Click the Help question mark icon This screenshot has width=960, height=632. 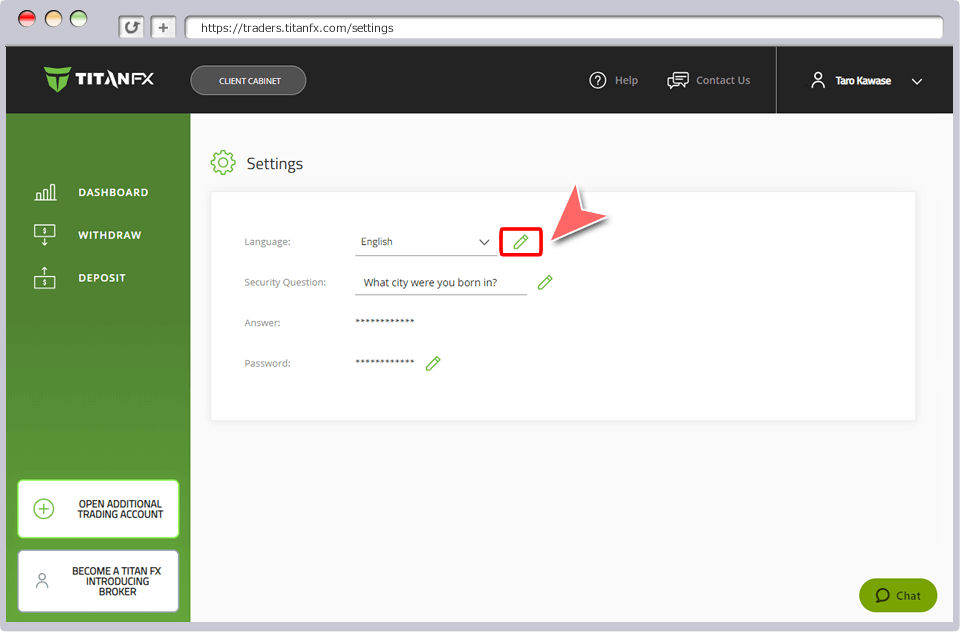coord(598,81)
